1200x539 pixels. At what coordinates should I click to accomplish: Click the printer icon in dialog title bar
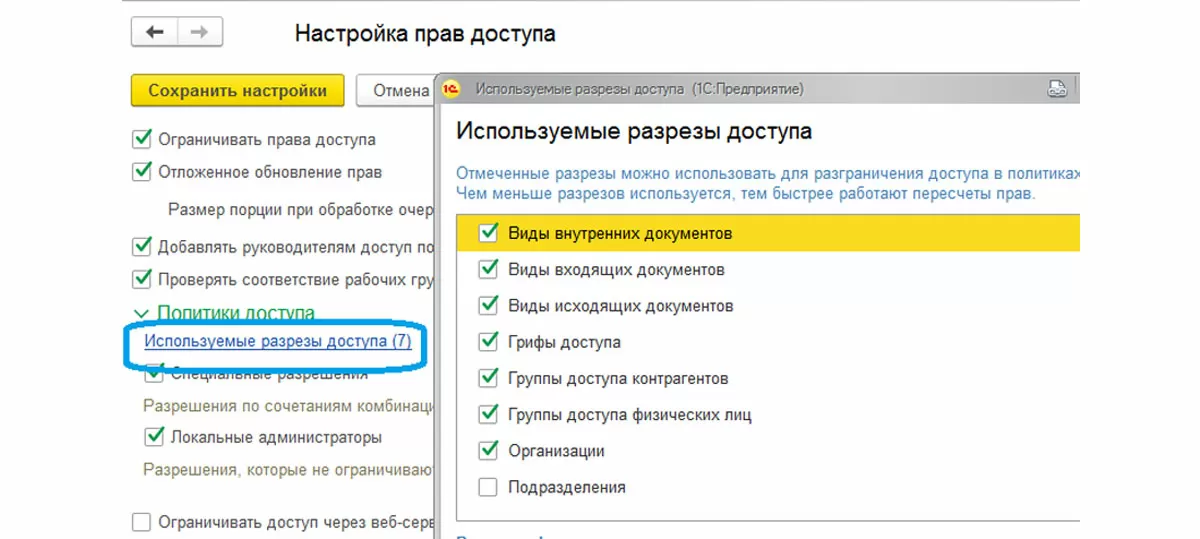(1058, 89)
